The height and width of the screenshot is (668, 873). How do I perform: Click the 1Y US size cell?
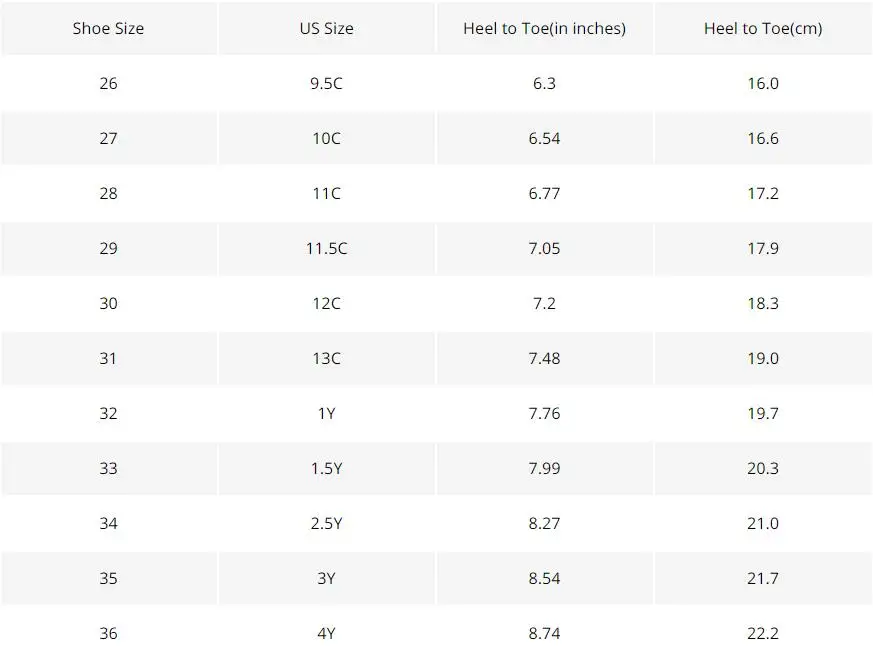326,414
